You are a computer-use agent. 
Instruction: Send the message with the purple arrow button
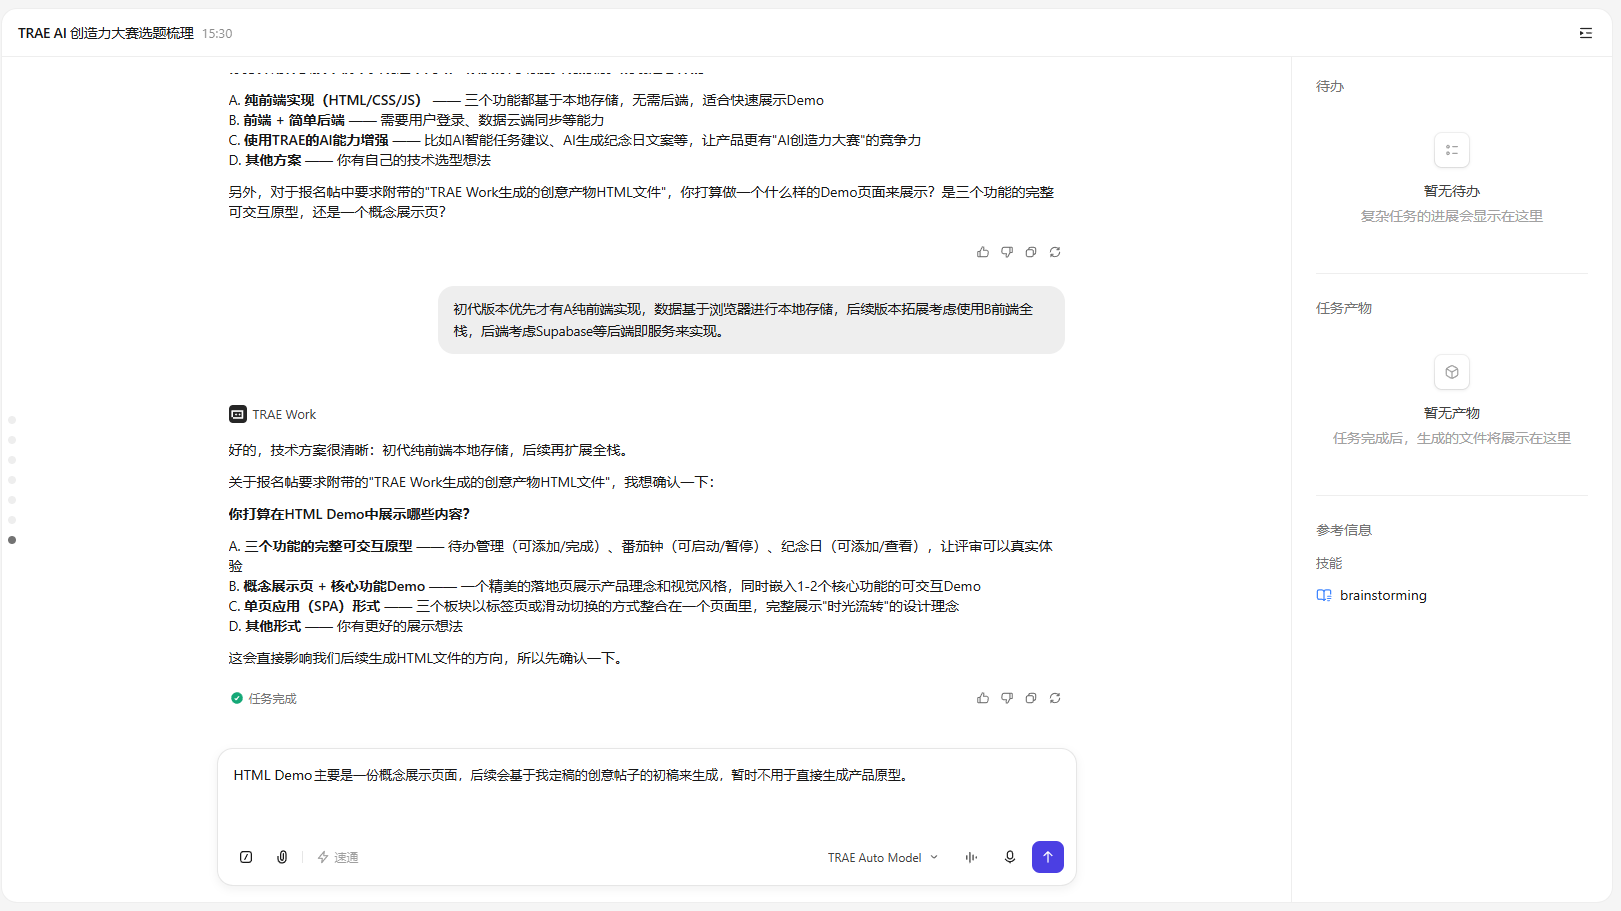pyautogui.click(x=1048, y=856)
